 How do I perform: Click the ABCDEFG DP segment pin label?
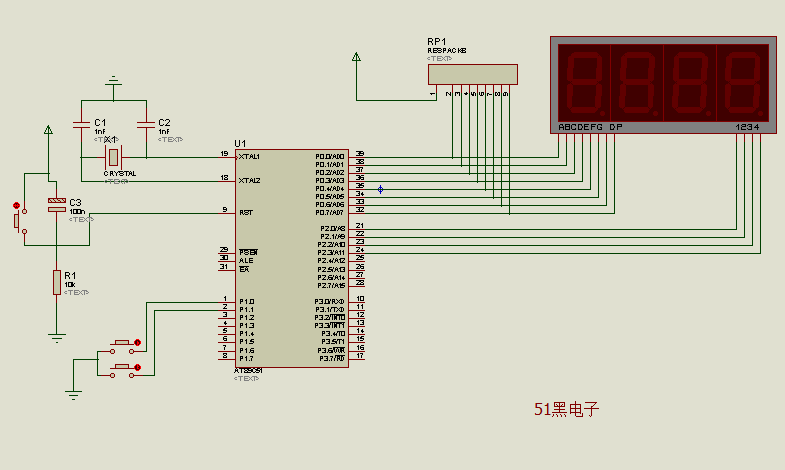(x=590, y=127)
